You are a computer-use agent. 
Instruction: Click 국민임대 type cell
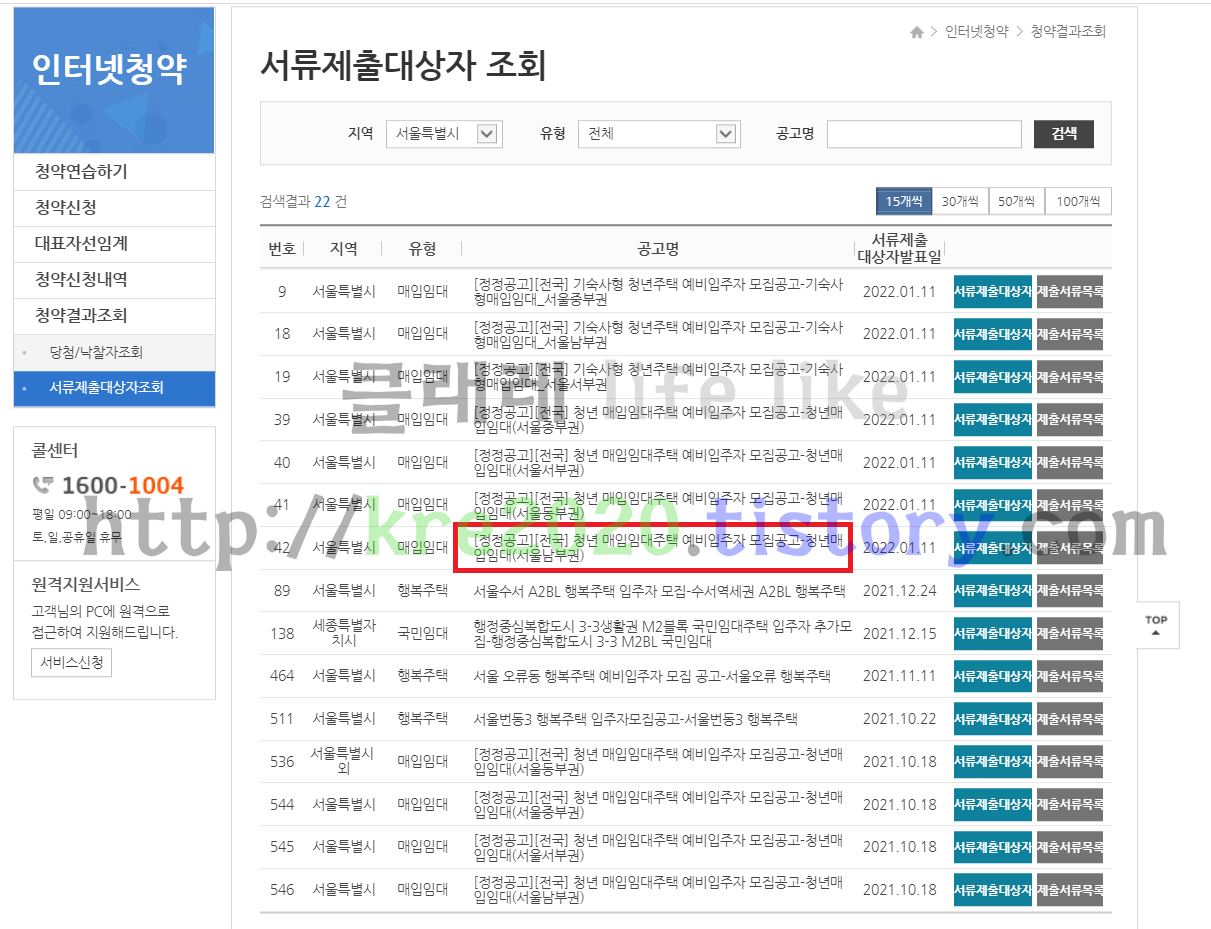click(x=422, y=633)
